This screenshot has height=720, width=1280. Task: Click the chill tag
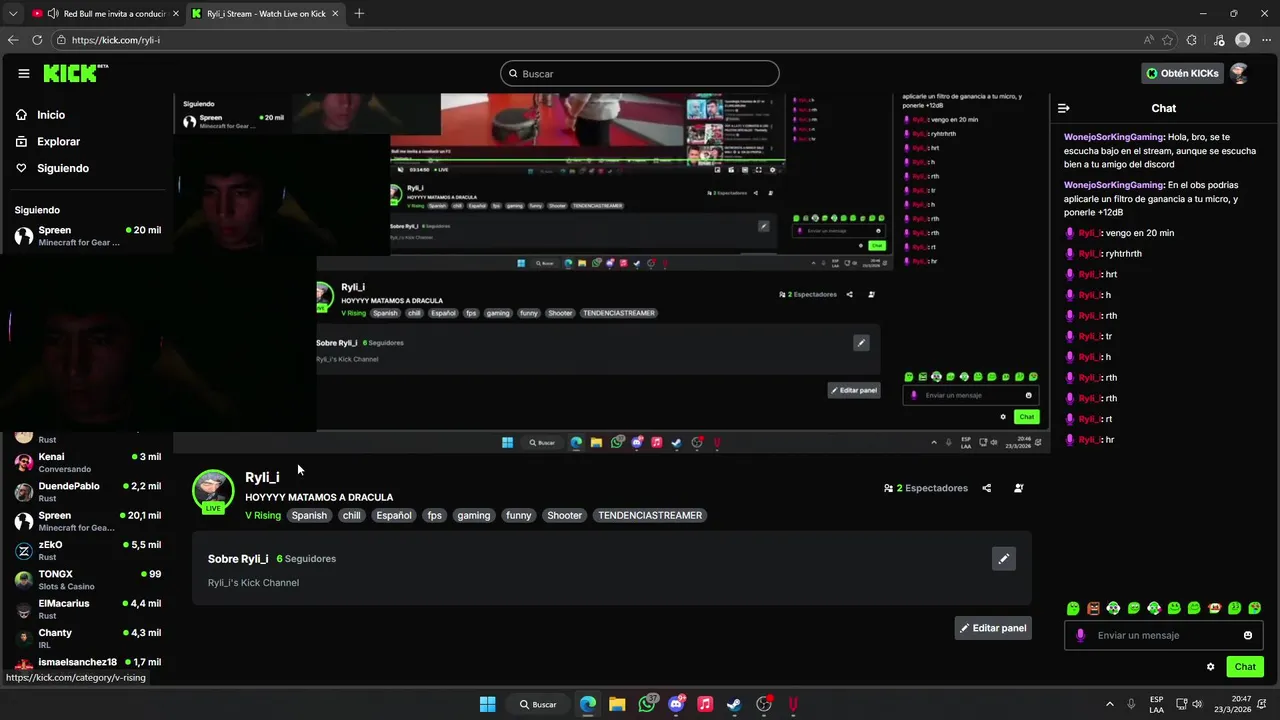coord(351,516)
